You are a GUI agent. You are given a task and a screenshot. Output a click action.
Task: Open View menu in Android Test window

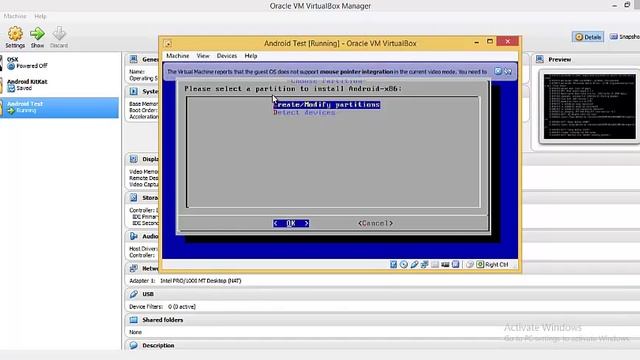tap(203, 56)
